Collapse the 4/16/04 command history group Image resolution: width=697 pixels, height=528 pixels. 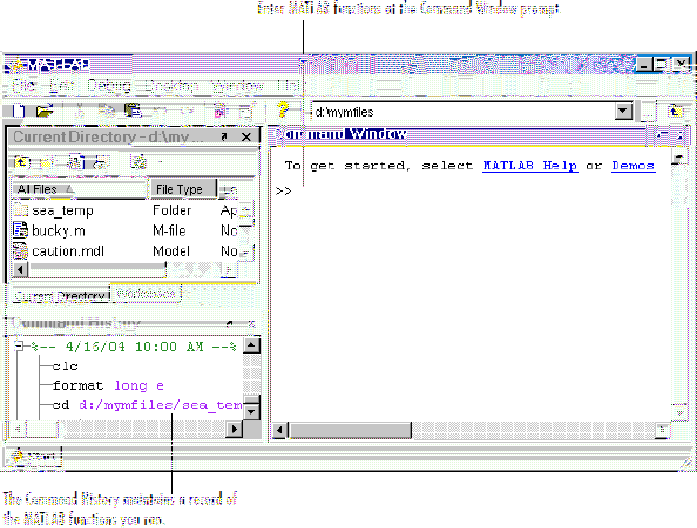click(19, 346)
